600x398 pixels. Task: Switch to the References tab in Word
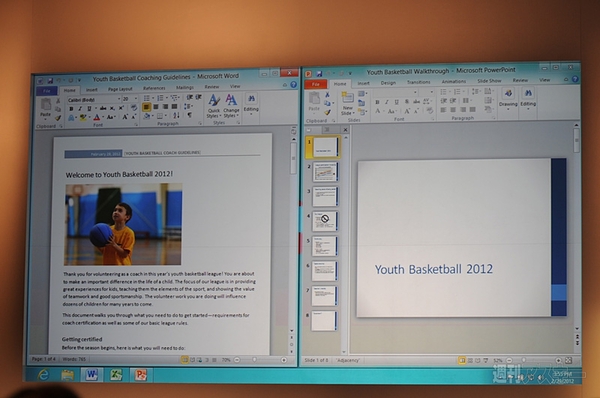[x=154, y=88]
